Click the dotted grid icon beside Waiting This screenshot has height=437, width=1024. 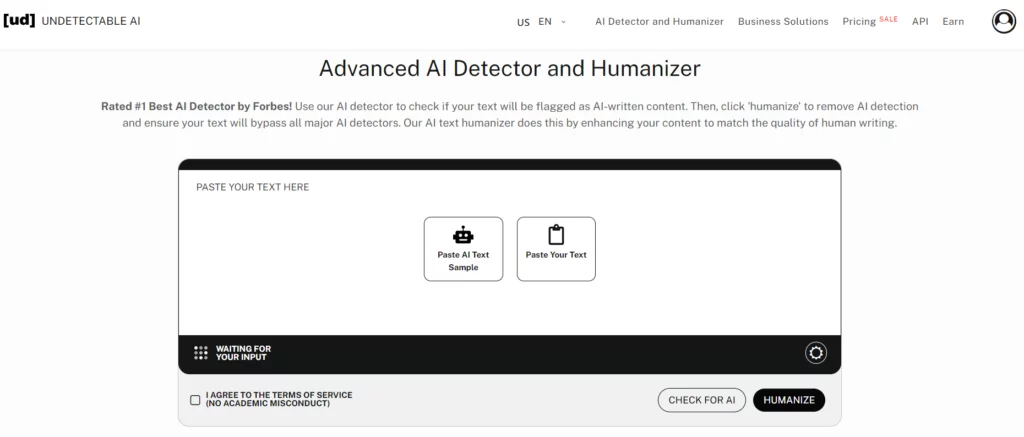point(201,353)
